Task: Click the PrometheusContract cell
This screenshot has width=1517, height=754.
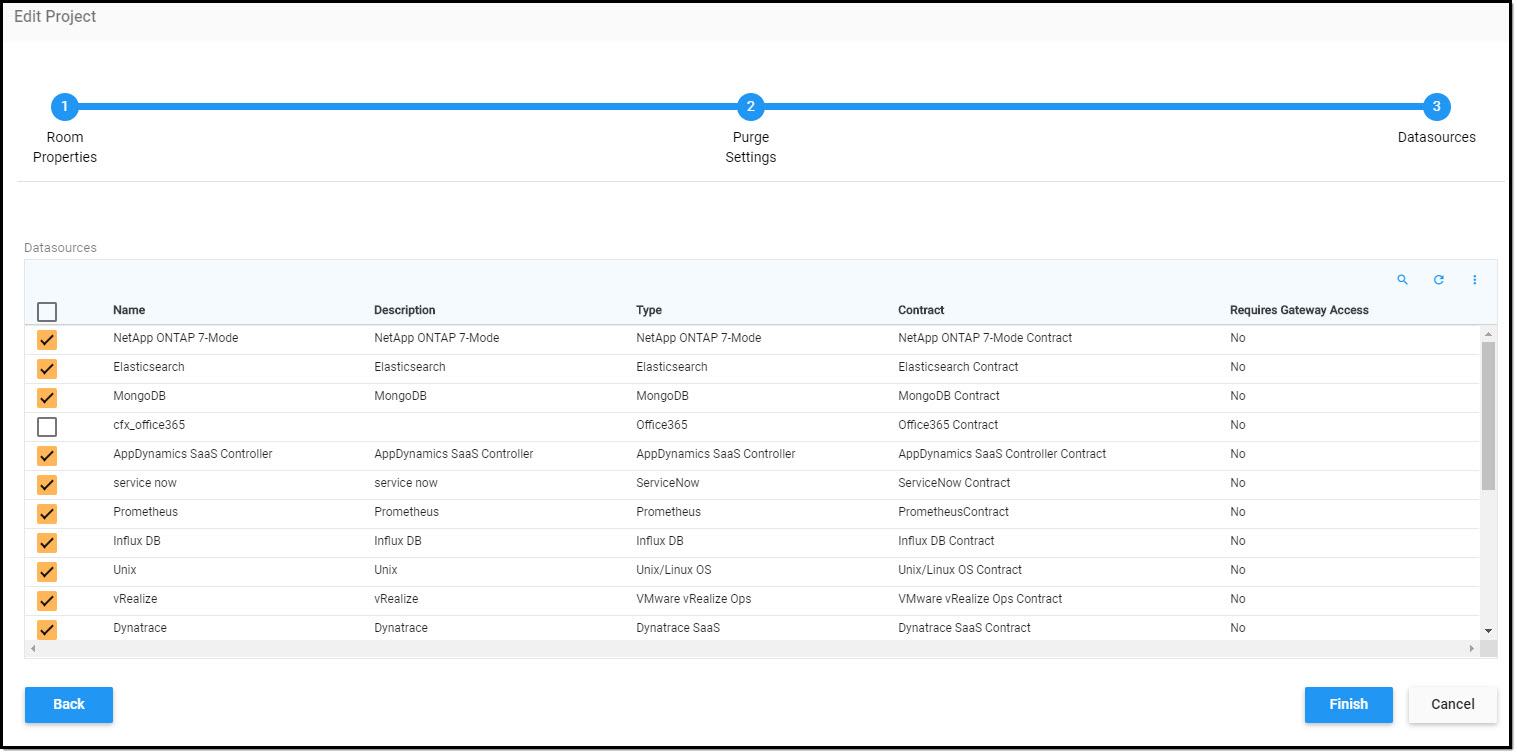Action: coord(954,512)
